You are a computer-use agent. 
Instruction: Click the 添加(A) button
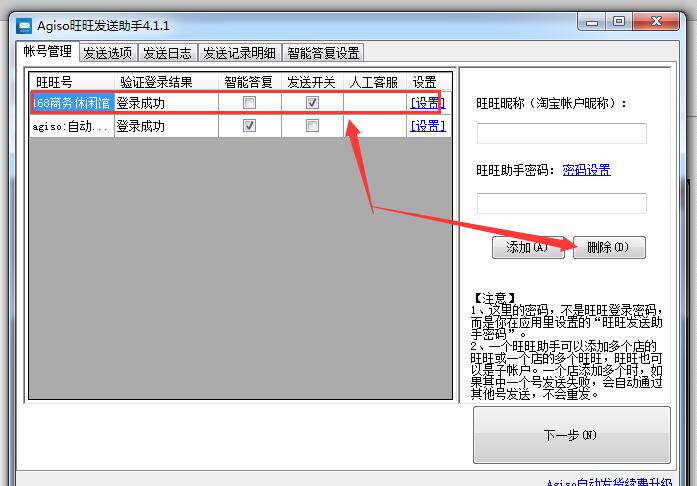(528, 247)
